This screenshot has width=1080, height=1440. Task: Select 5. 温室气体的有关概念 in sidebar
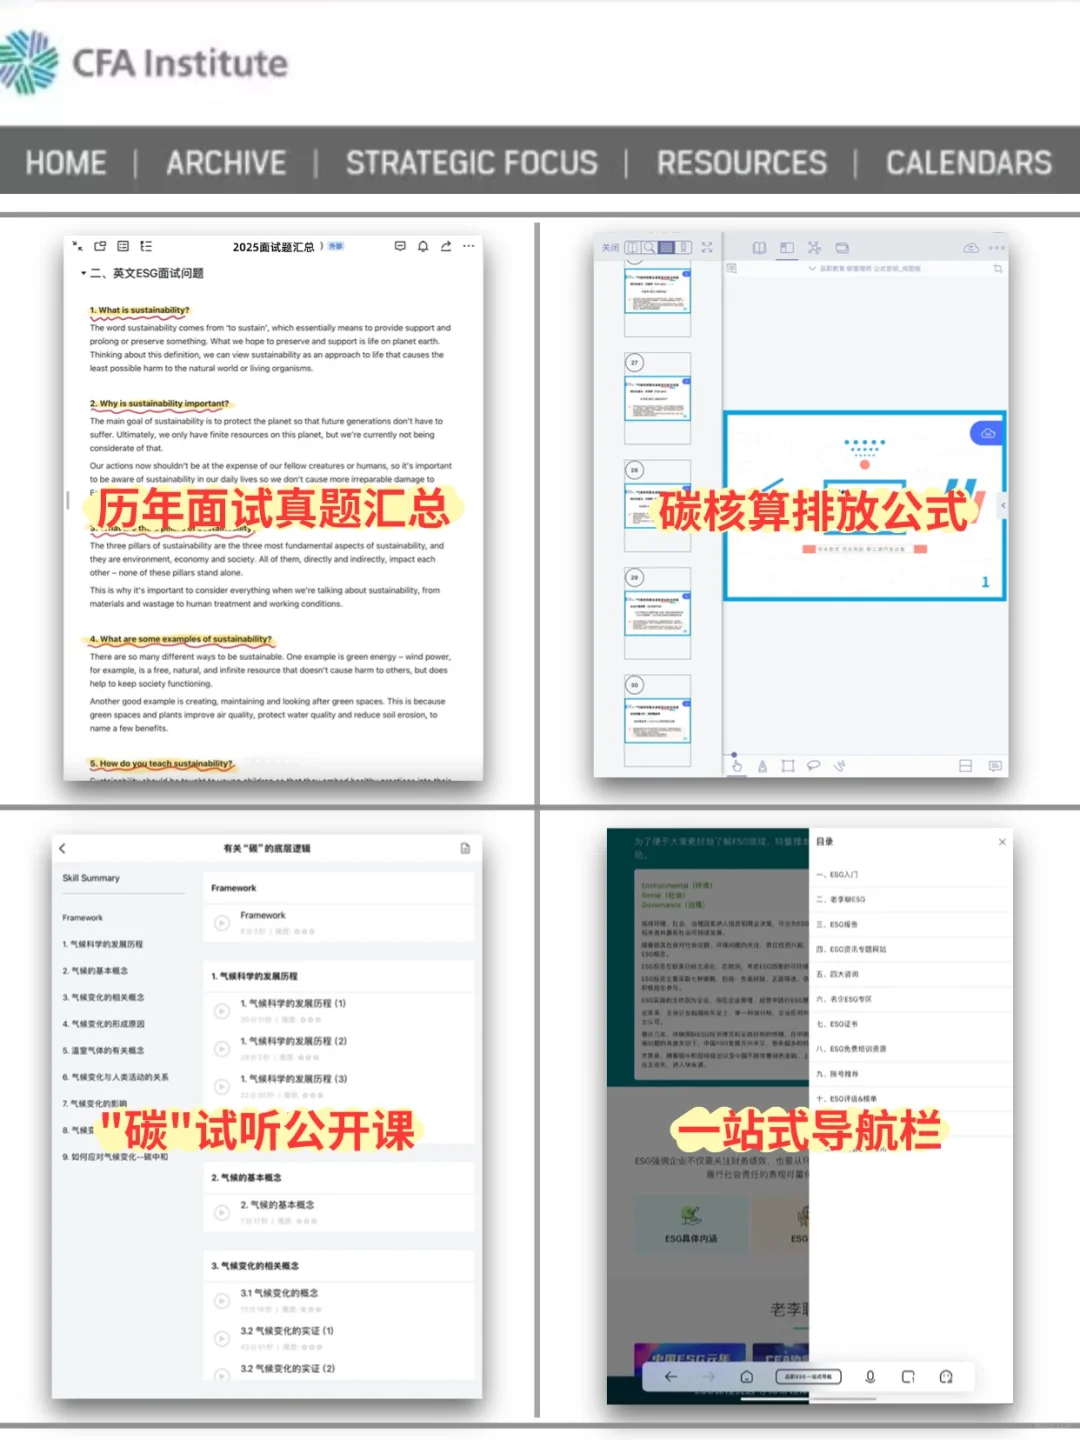(x=103, y=1050)
